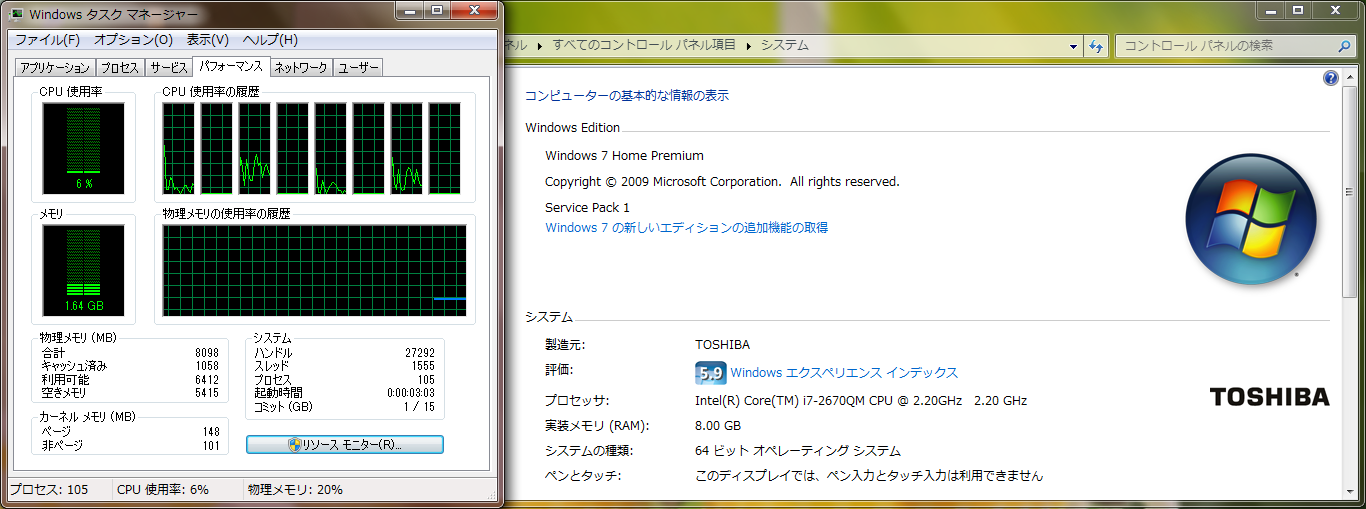Click the スレッド value 1555
The image size is (1366, 509).
point(423,367)
